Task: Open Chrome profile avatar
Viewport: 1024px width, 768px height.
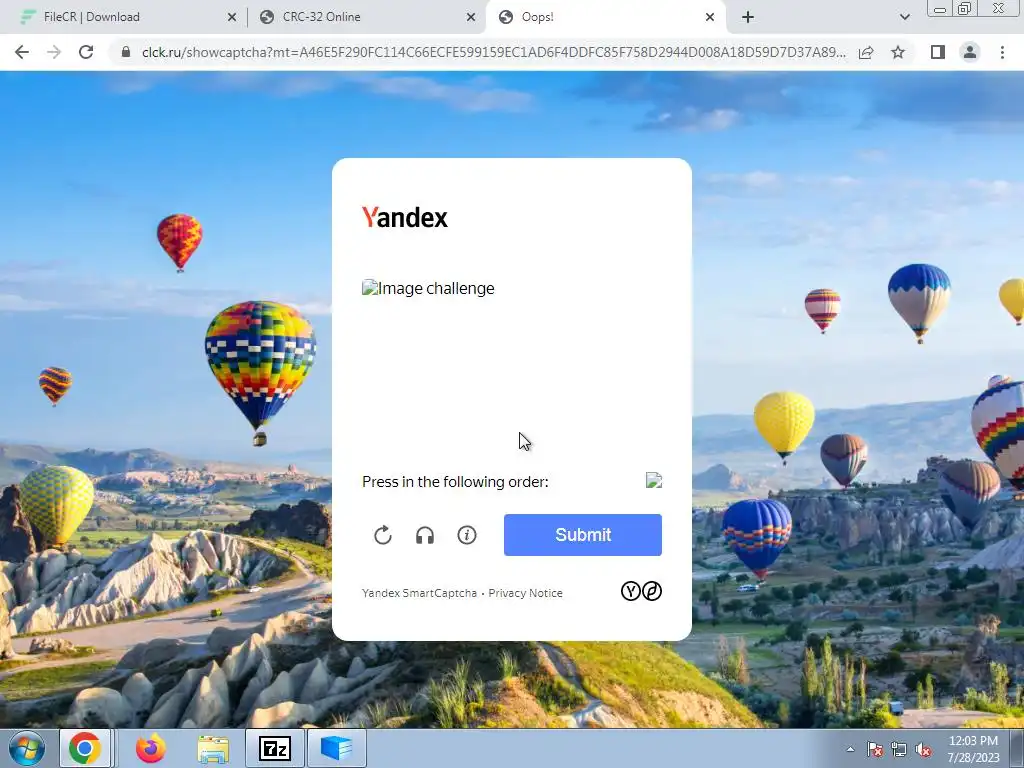Action: point(970,52)
